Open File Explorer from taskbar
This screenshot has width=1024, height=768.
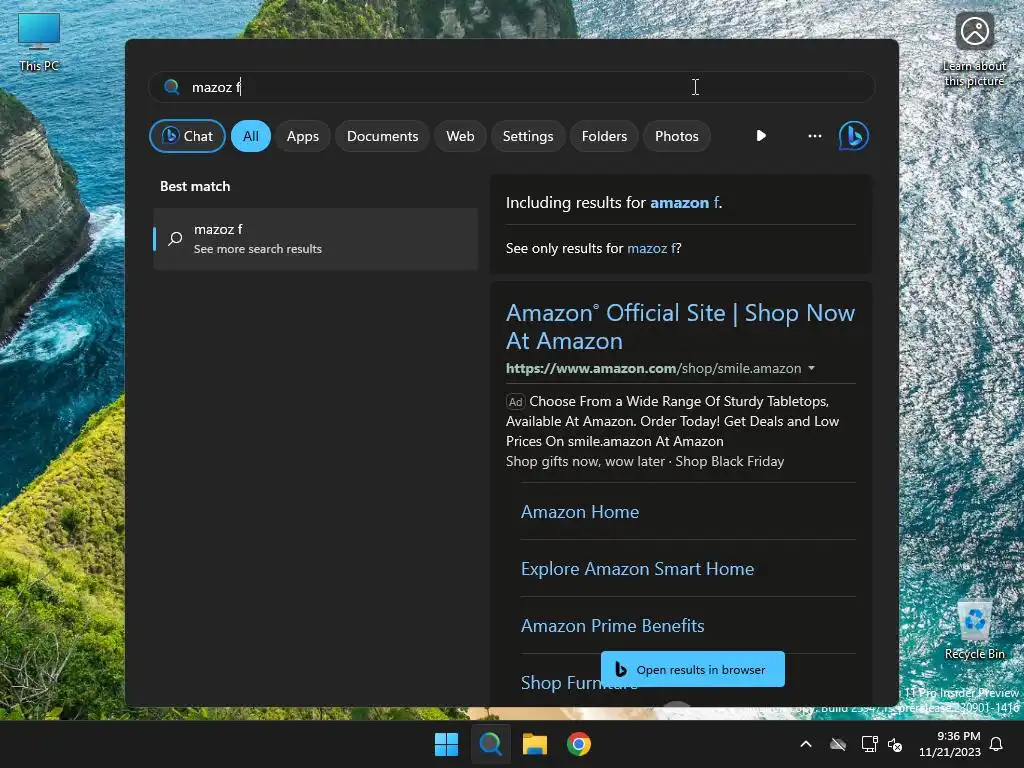click(x=535, y=744)
